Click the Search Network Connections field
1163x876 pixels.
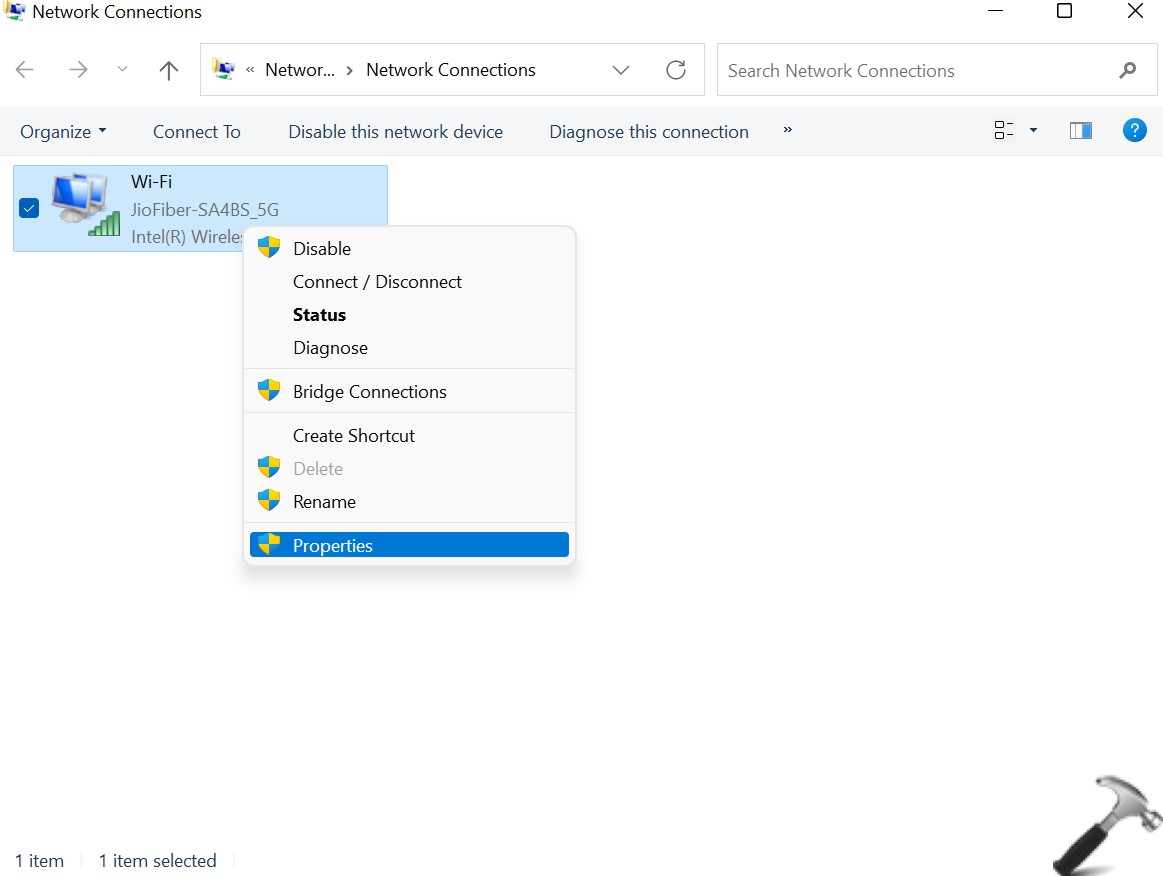[x=910, y=71]
